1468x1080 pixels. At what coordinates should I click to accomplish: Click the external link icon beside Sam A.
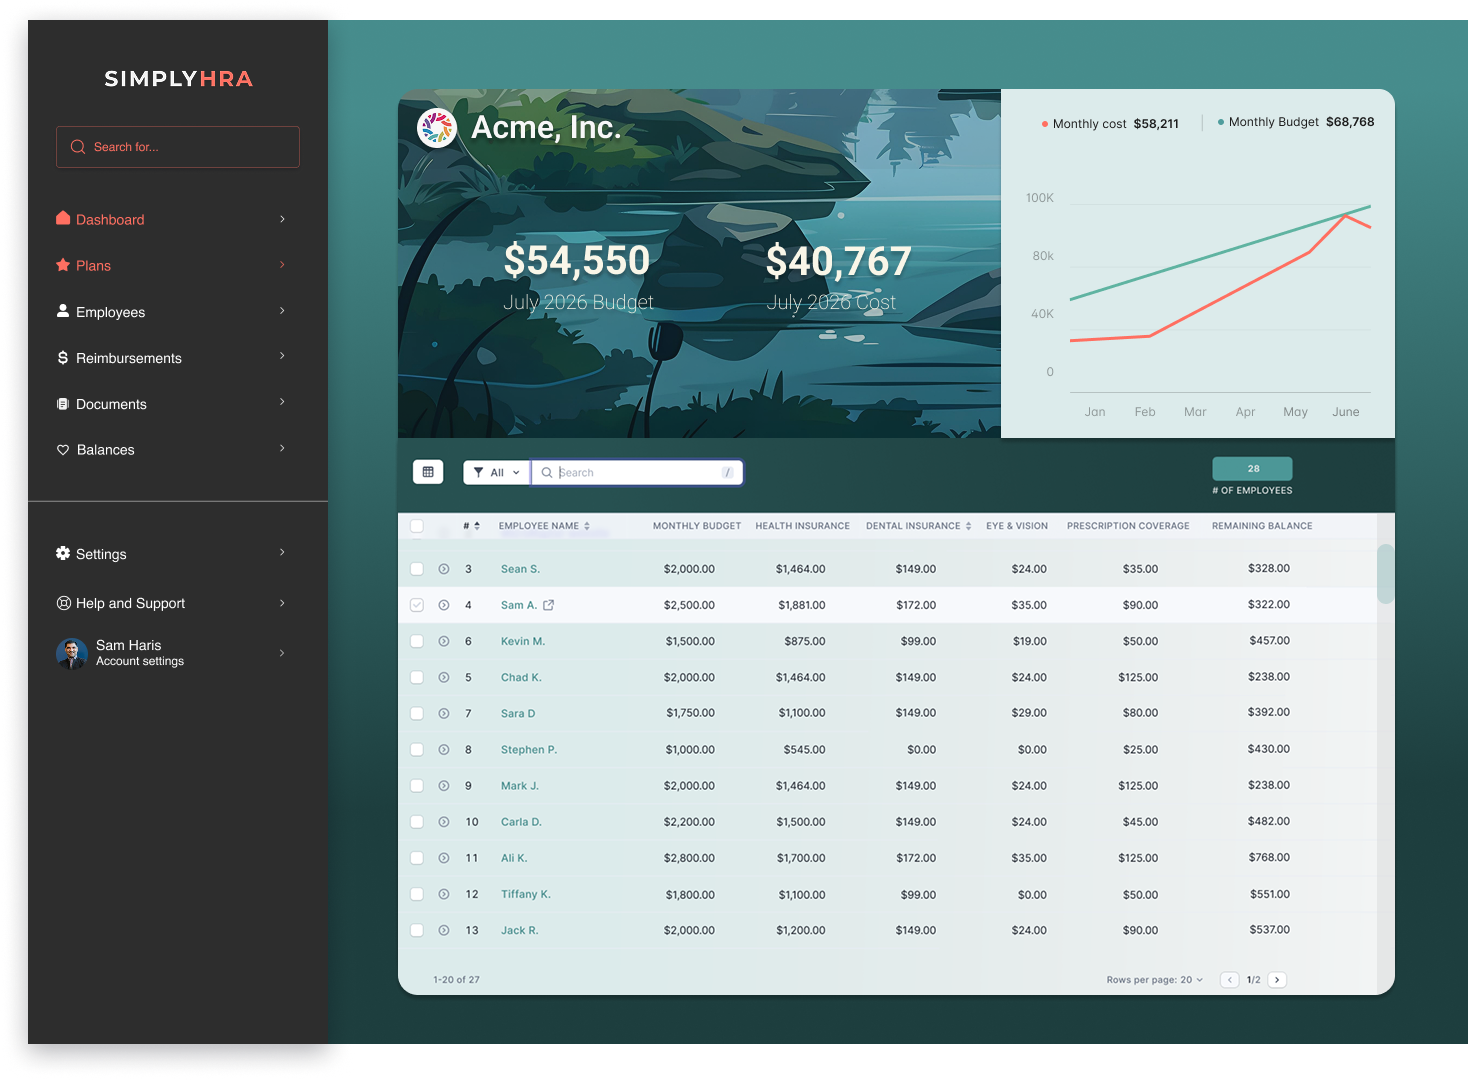click(548, 605)
